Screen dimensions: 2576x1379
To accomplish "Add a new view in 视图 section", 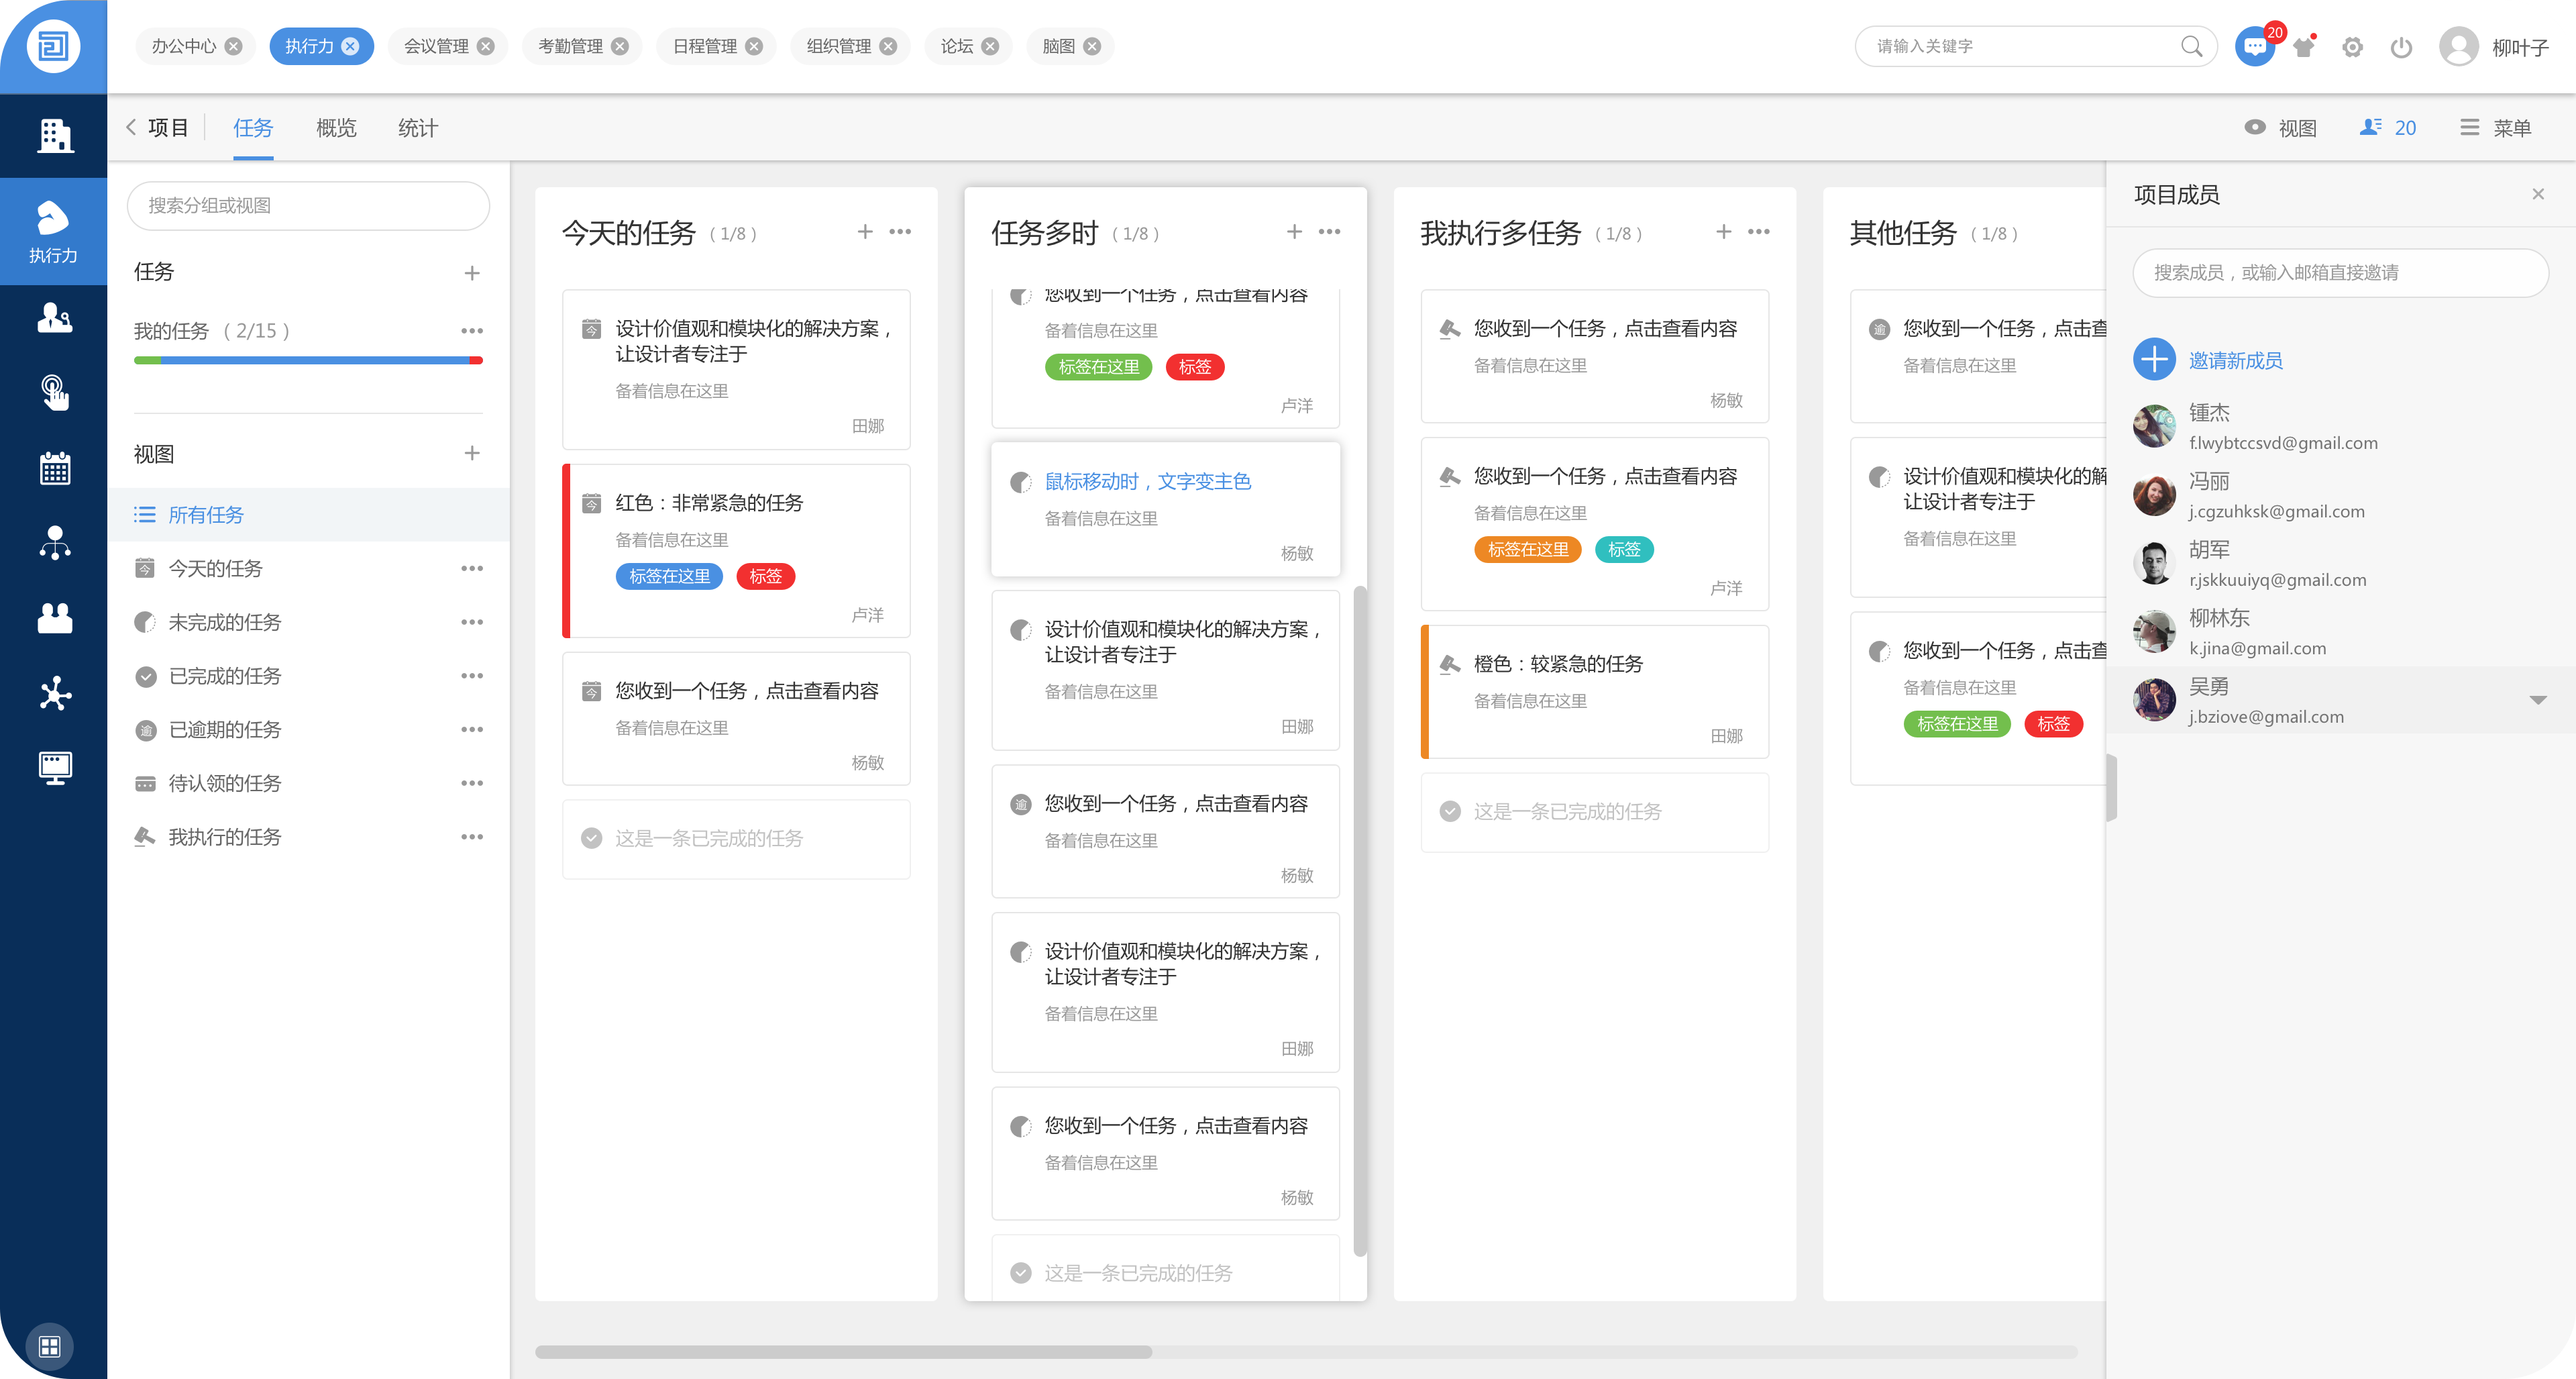I will [472, 453].
